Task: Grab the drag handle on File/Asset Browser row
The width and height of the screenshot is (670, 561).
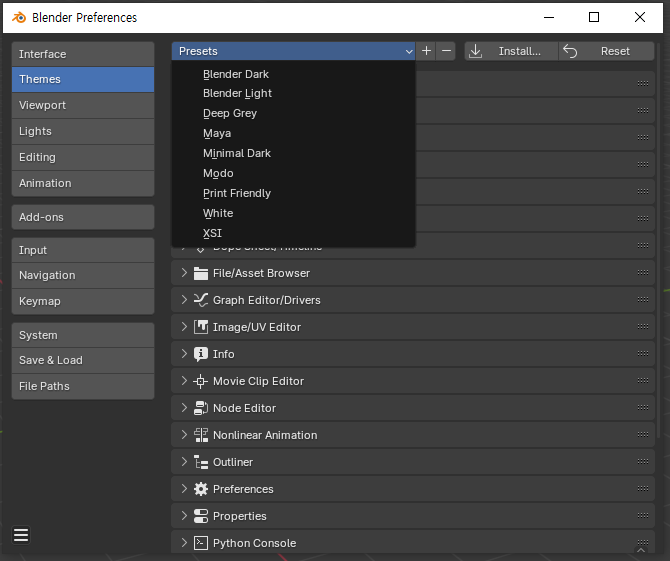Action: pyautogui.click(x=643, y=272)
